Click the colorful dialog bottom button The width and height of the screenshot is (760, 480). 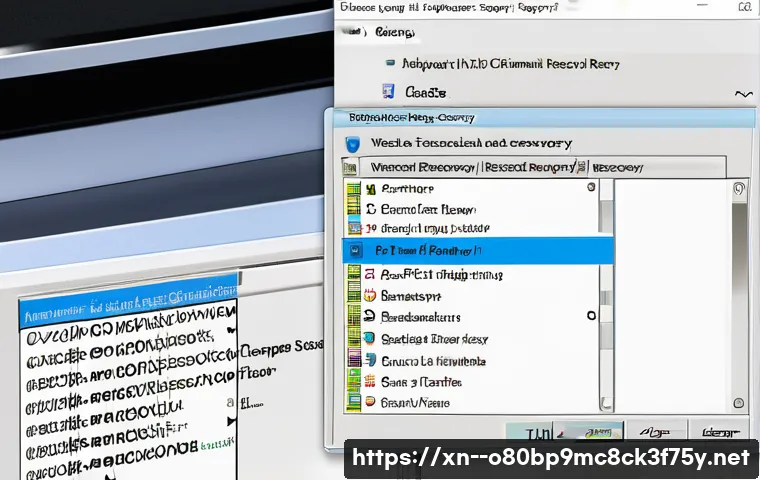588,431
